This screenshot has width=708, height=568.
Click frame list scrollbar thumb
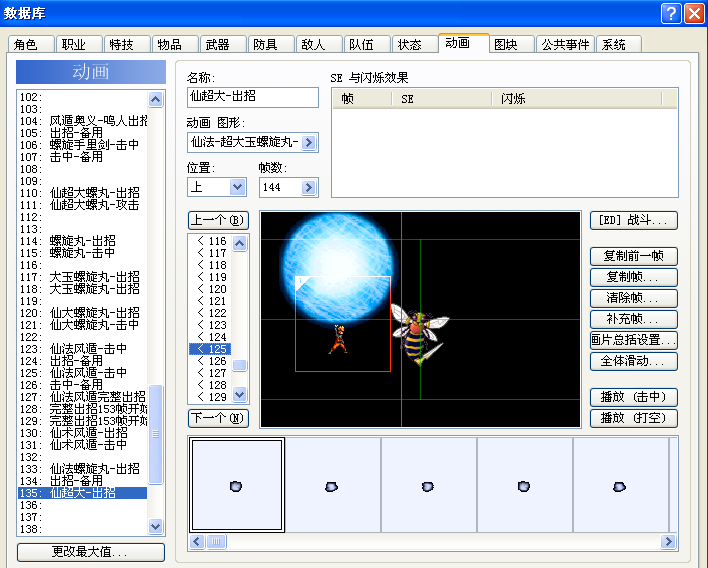(240, 365)
